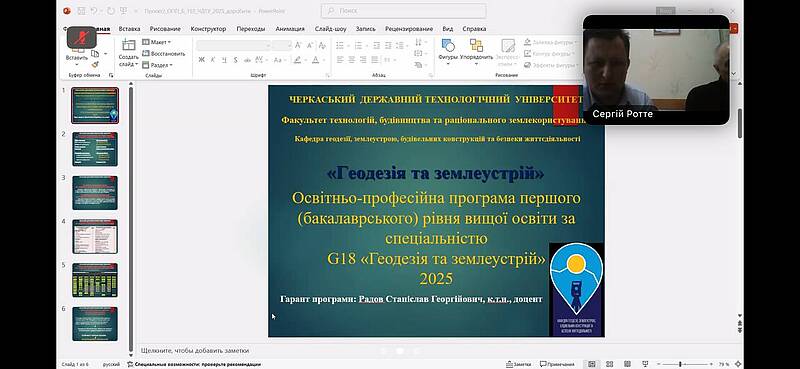This screenshot has height=369, width=800.
Task: Open the Справка tab
Action: pos(474,29)
